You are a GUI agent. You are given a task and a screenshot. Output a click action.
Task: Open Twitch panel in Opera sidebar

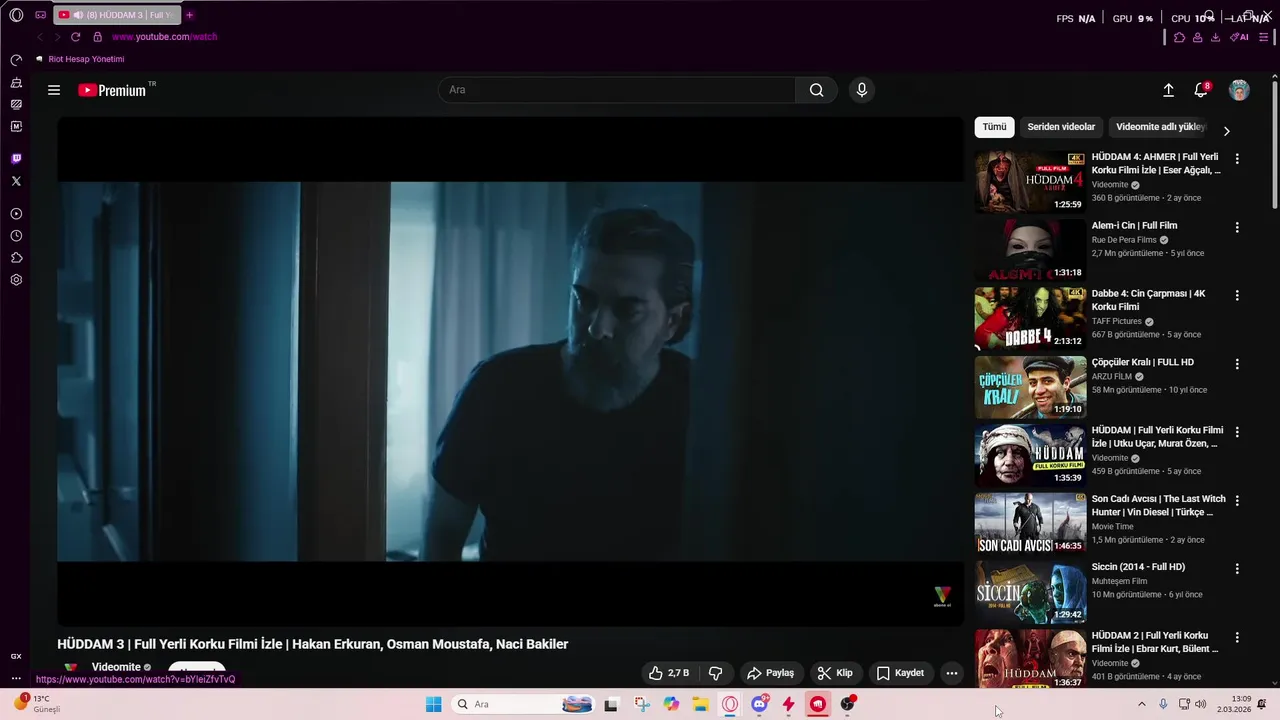pyautogui.click(x=16, y=159)
